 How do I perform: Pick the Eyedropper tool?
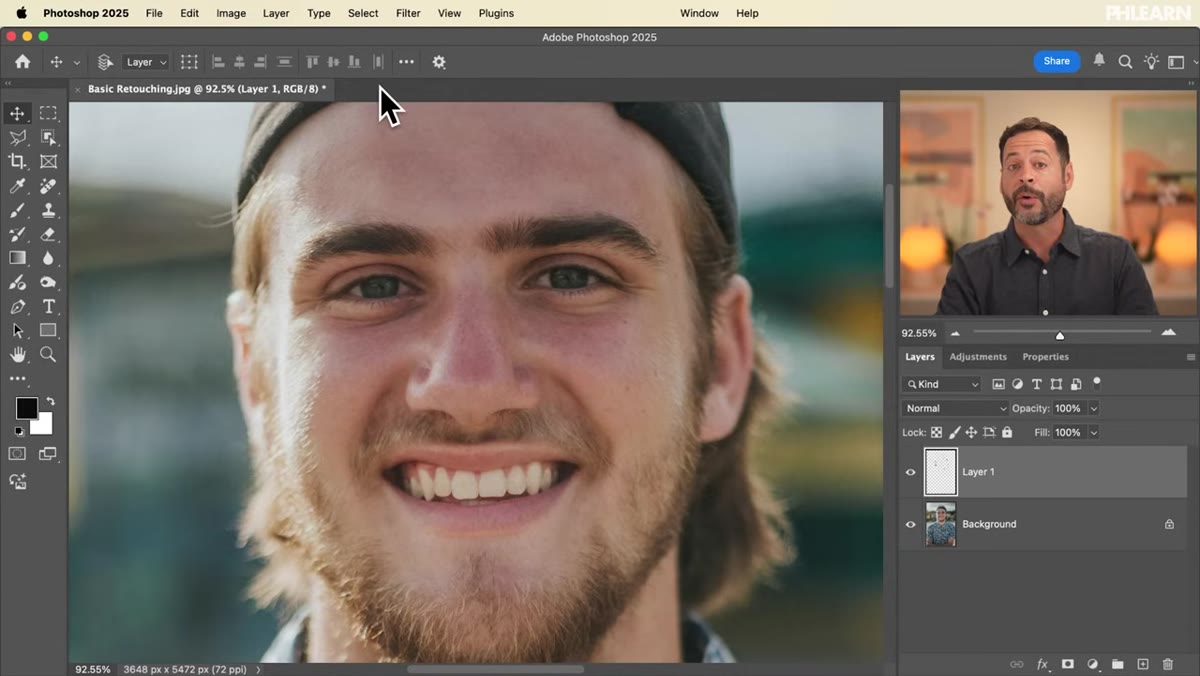17,186
